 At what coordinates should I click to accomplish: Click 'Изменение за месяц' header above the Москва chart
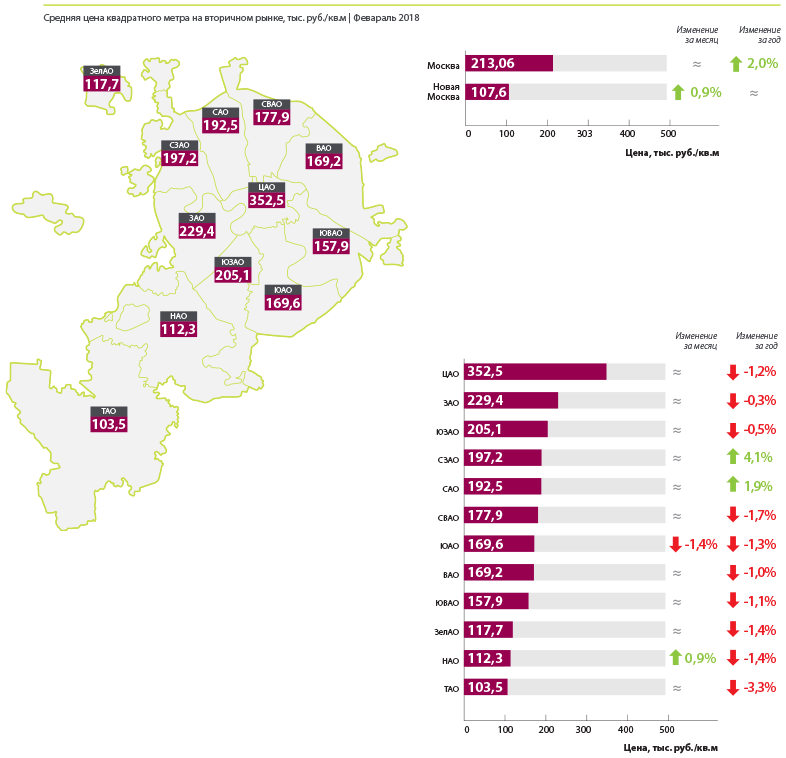[x=697, y=35]
